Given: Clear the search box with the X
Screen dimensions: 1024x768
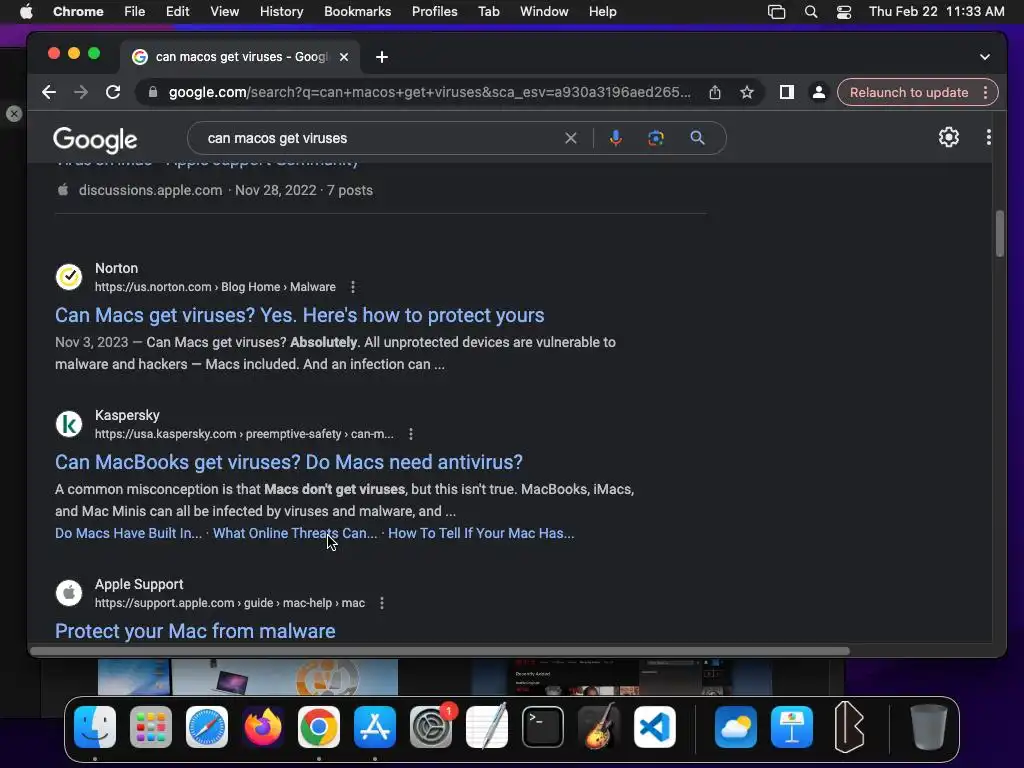Looking at the screenshot, I should (571, 138).
